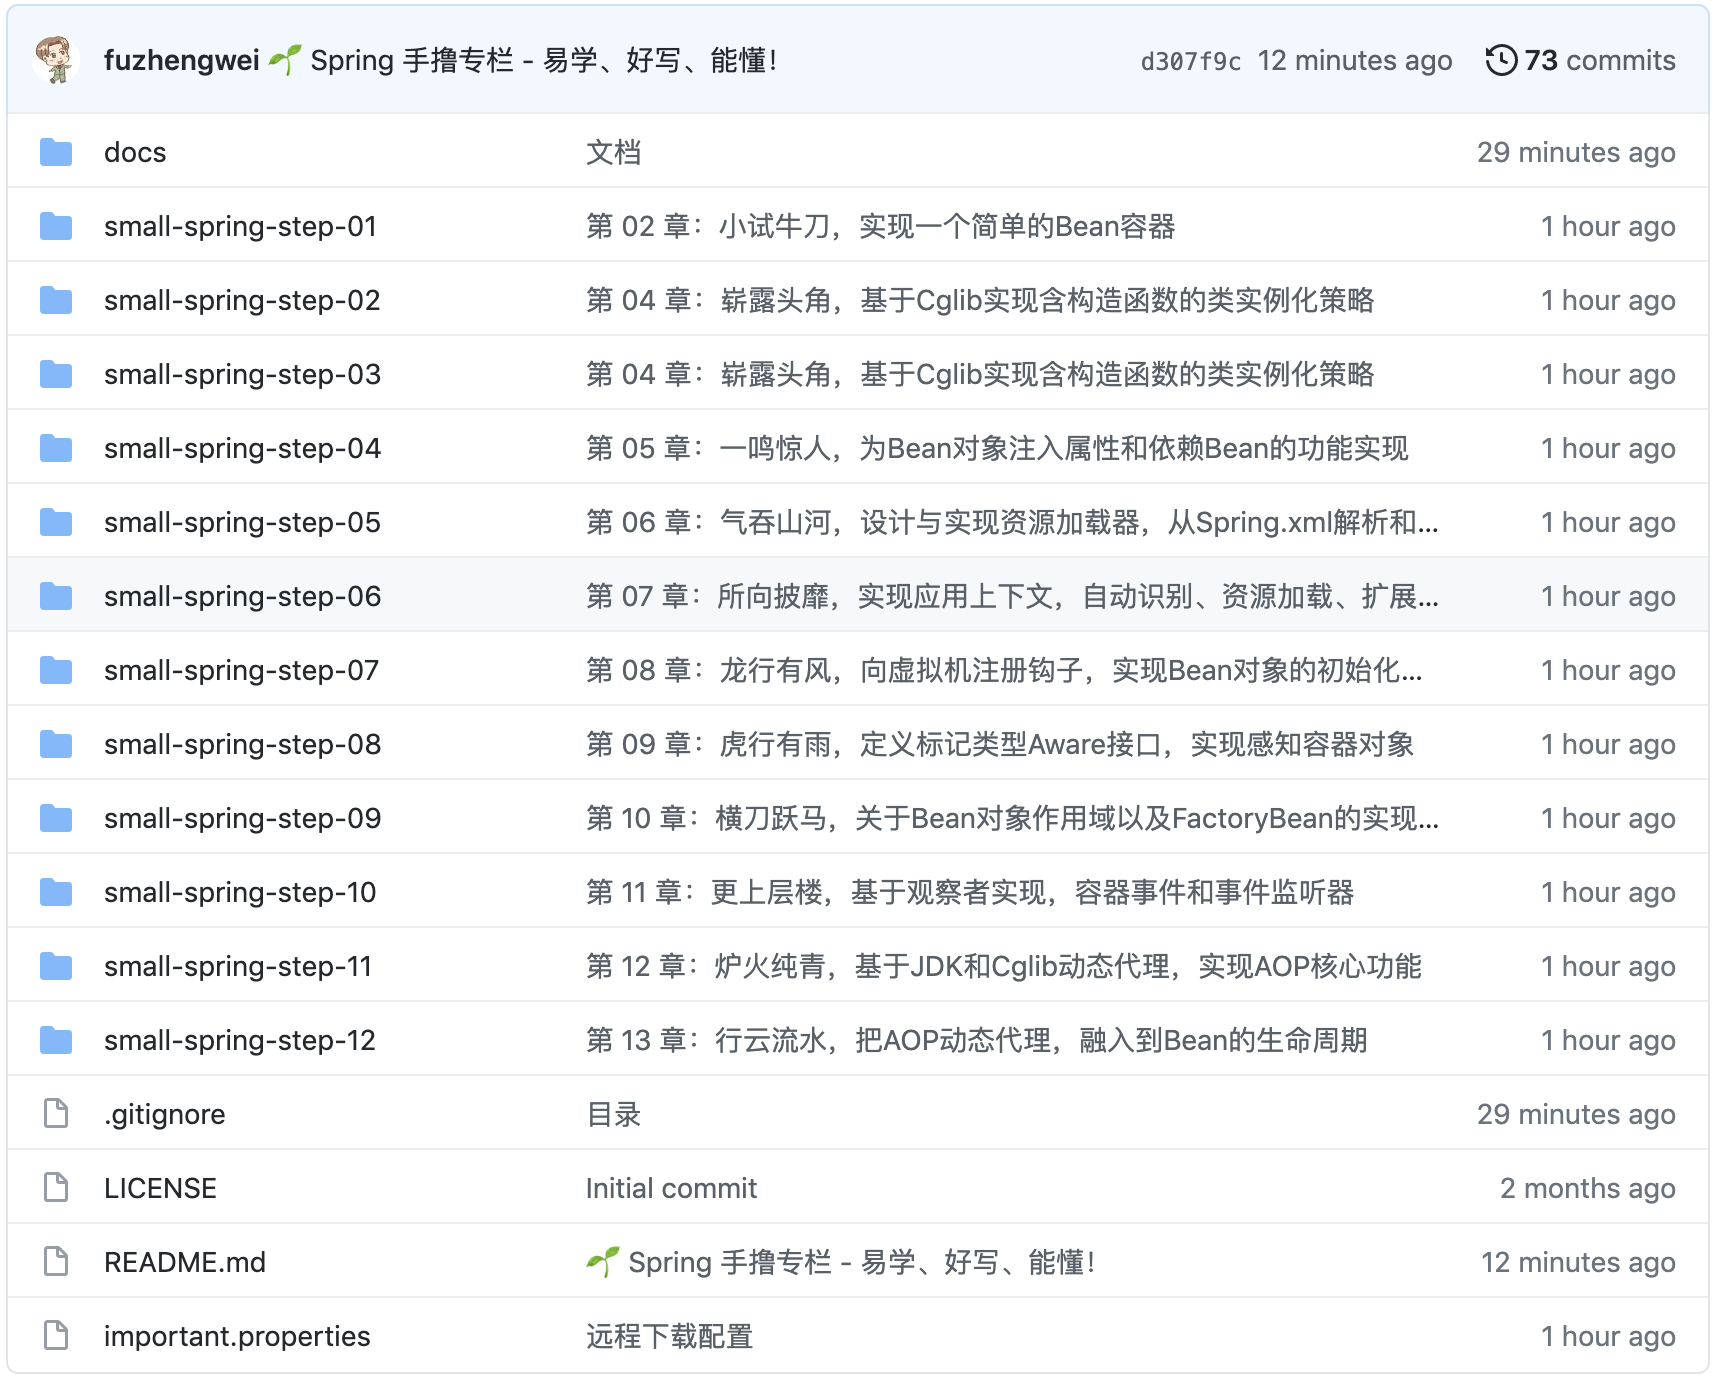Image resolution: width=1716 pixels, height=1376 pixels.
Task: Open the 远程下载配置 commit message
Action: [669, 1336]
